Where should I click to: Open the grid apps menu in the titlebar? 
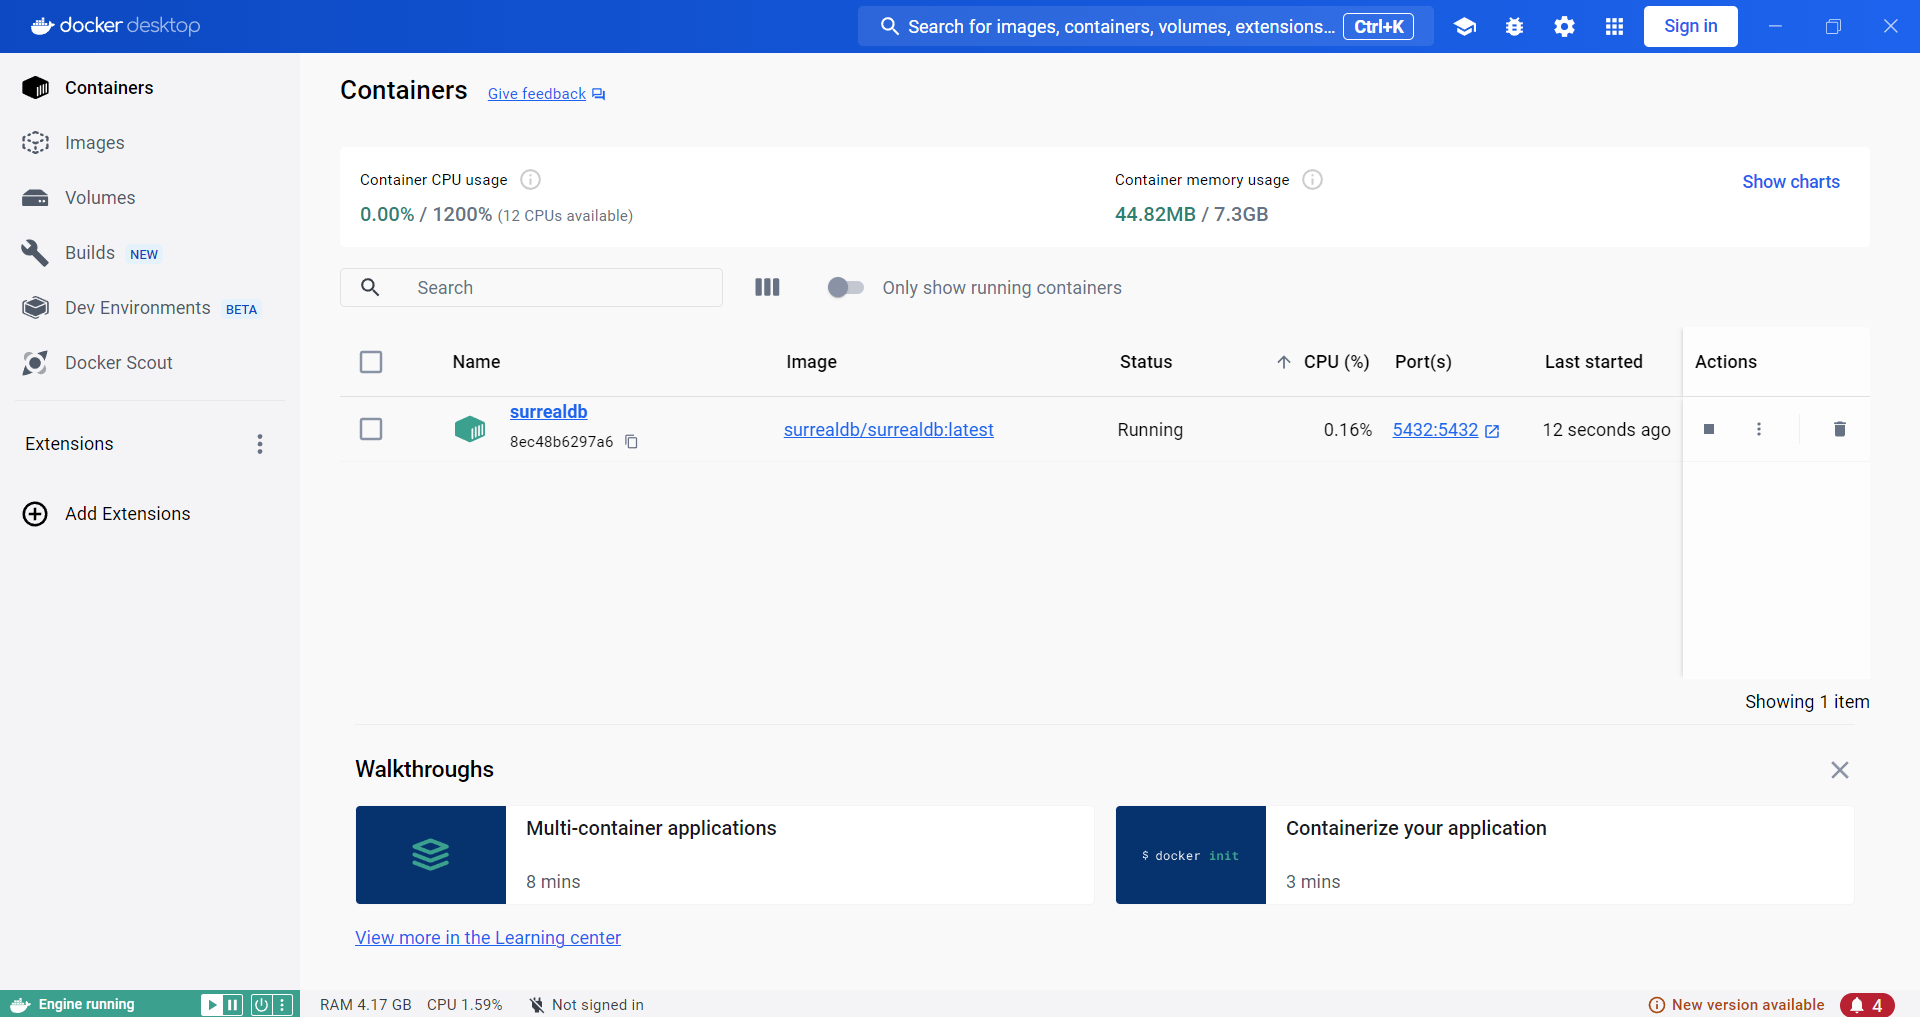coord(1613,26)
